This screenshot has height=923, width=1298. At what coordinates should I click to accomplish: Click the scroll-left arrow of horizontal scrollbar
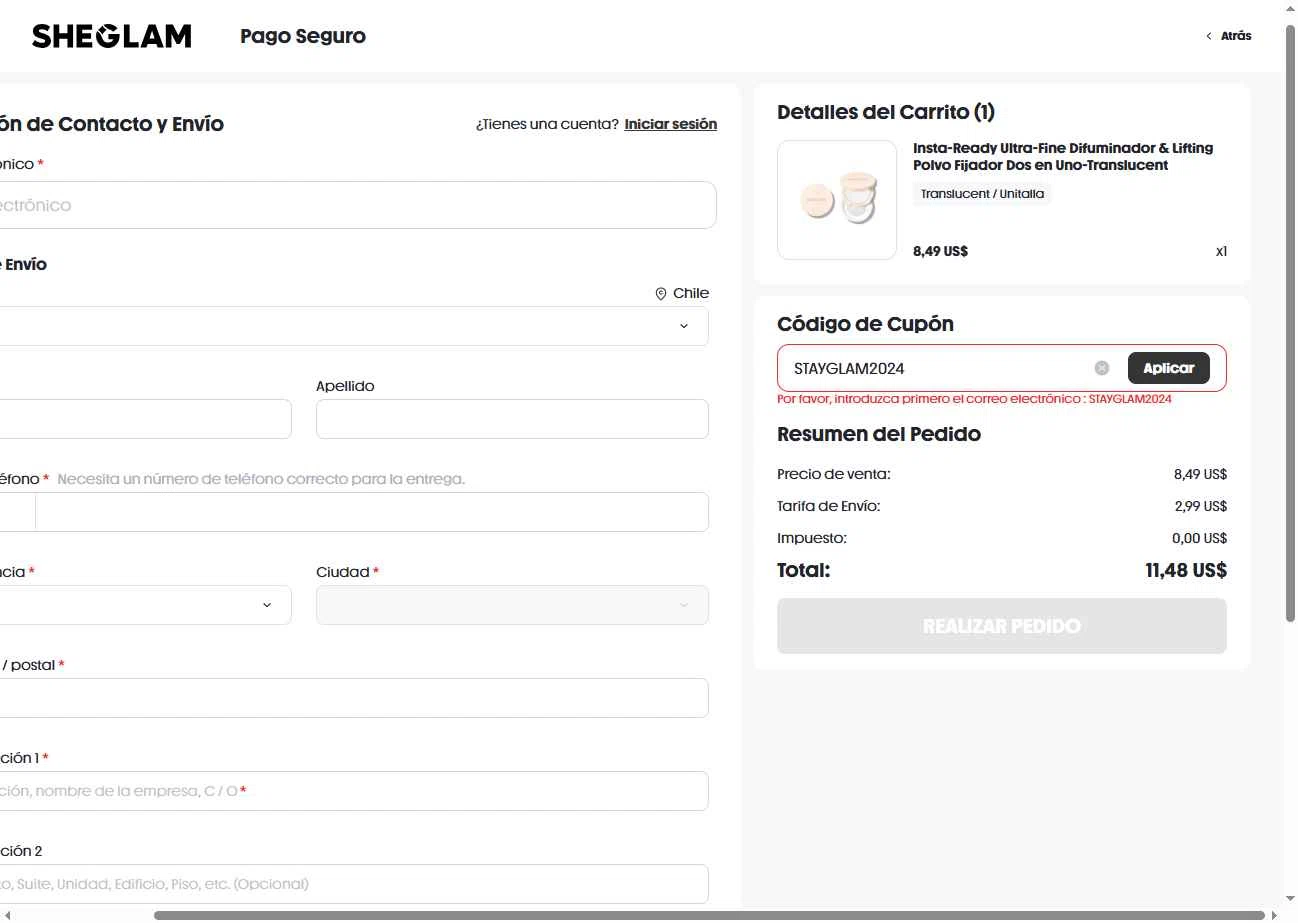[6, 915]
